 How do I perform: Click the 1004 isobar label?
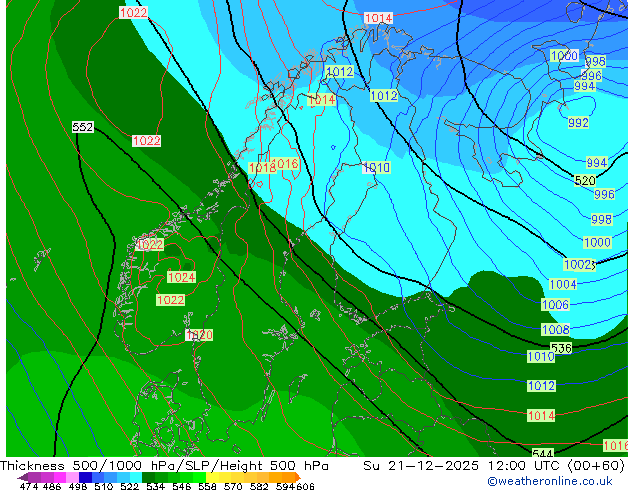(x=563, y=285)
